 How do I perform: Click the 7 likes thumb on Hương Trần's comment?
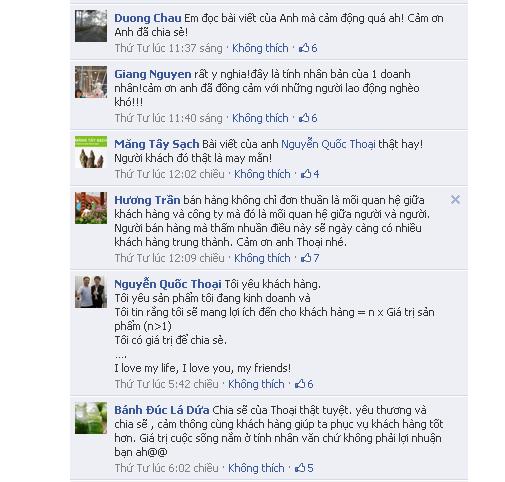(x=310, y=258)
